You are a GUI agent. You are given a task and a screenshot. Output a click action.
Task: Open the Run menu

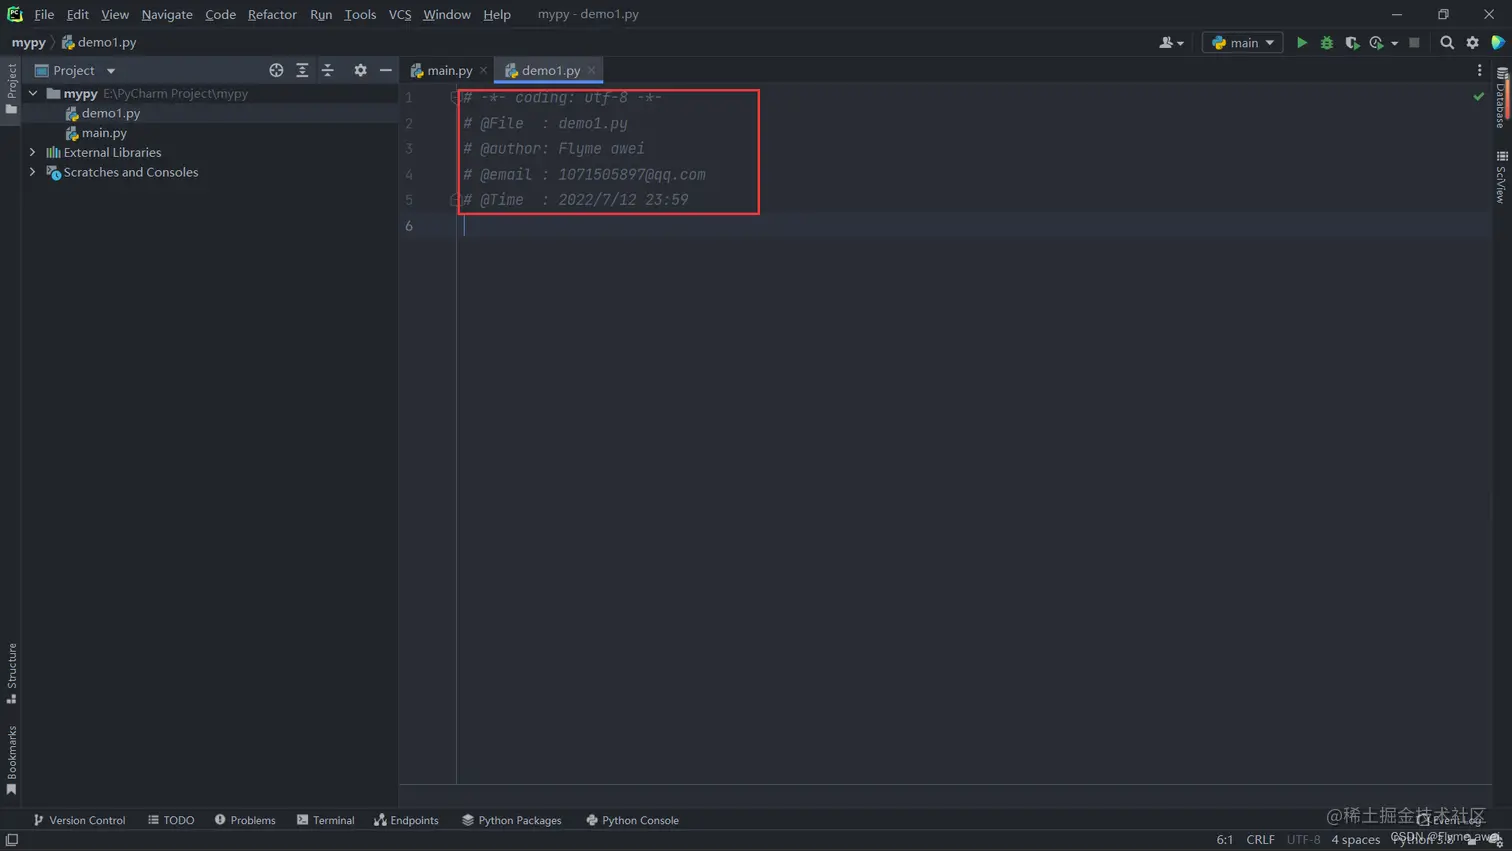click(321, 14)
